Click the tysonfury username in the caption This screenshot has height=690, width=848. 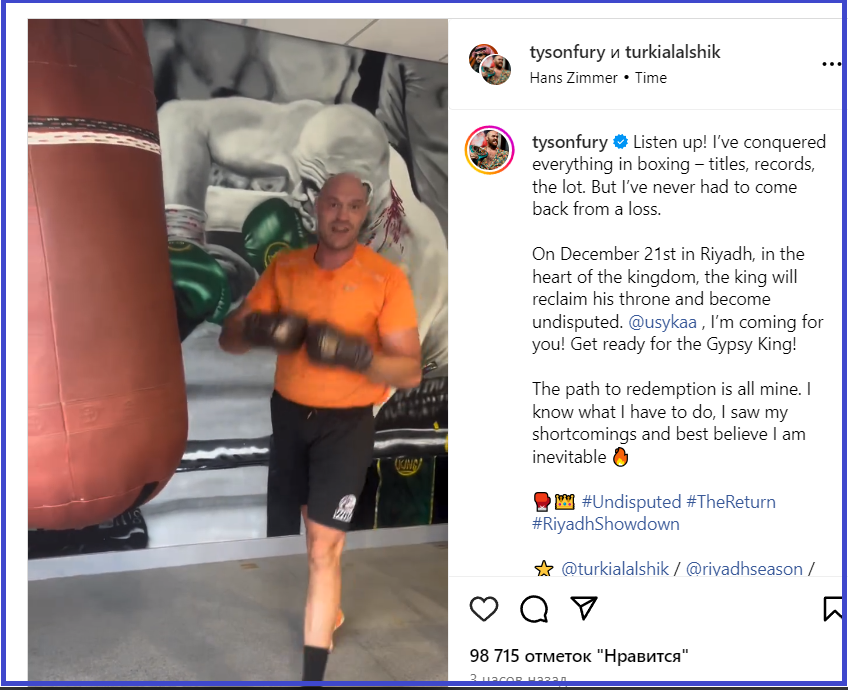click(570, 142)
